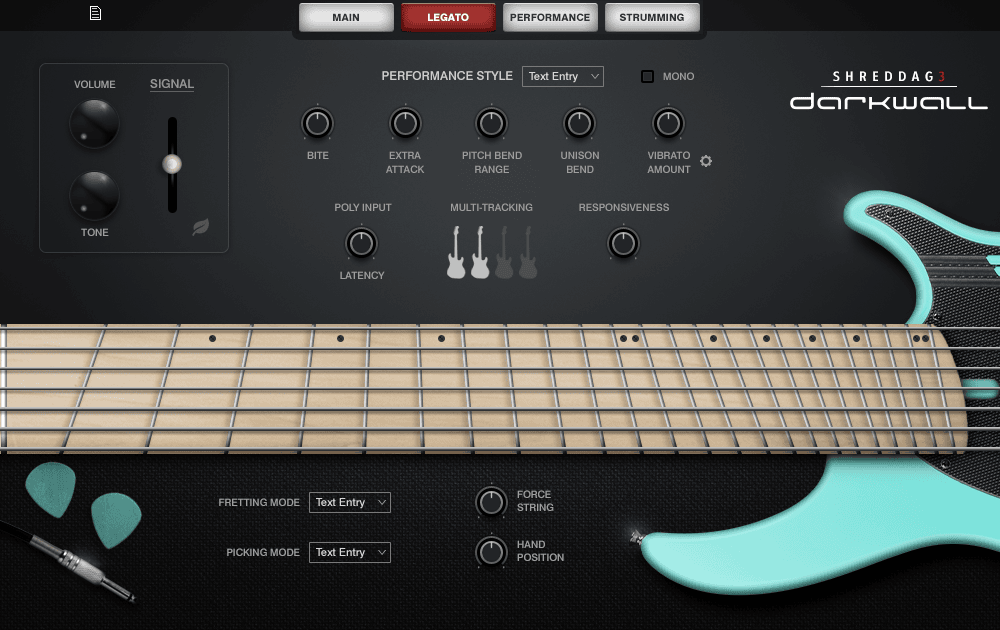Switch to the MAIN tab
1000x630 pixels.
click(x=346, y=17)
